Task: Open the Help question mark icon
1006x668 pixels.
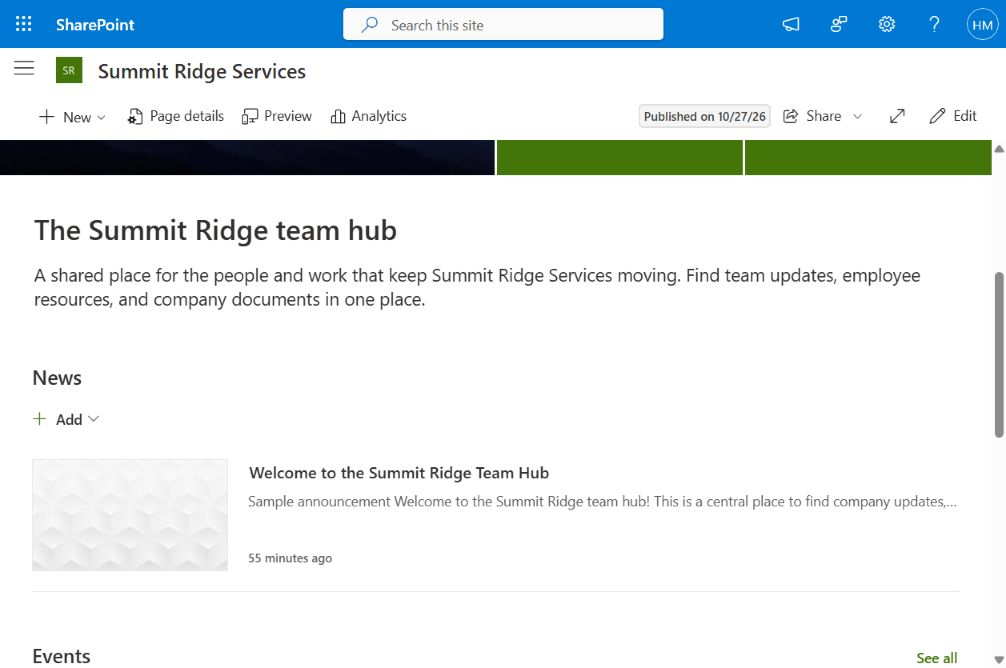Action: [x=934, y=24]
